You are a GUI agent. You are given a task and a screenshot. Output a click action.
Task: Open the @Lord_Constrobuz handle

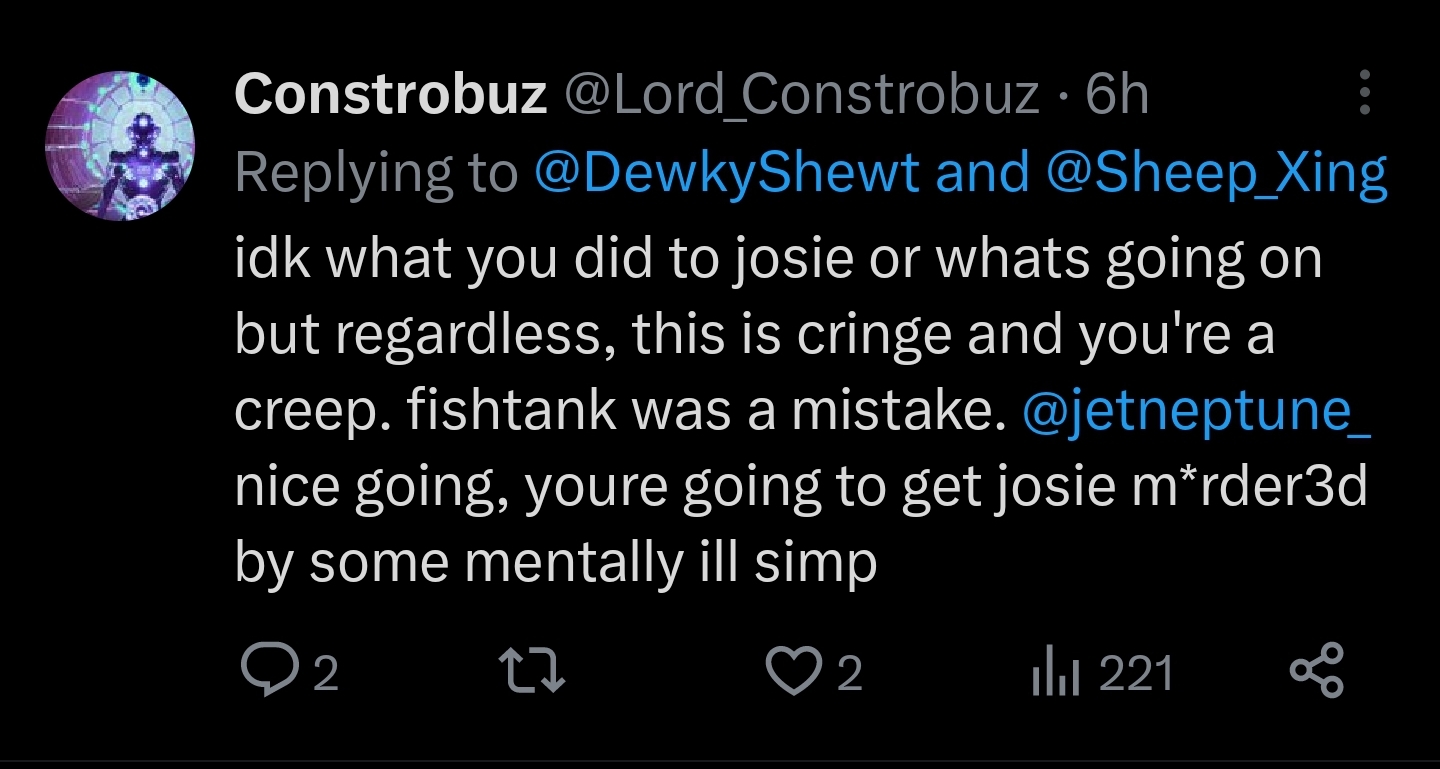[803, 96]
